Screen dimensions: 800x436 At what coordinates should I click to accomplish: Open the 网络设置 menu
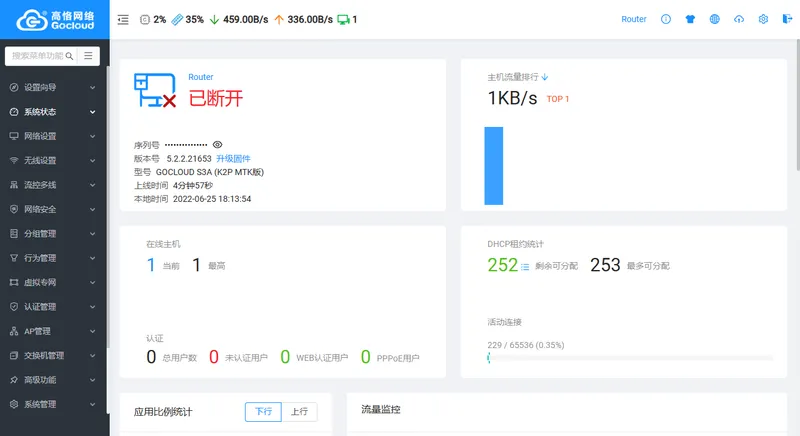[x=53, y=136]
